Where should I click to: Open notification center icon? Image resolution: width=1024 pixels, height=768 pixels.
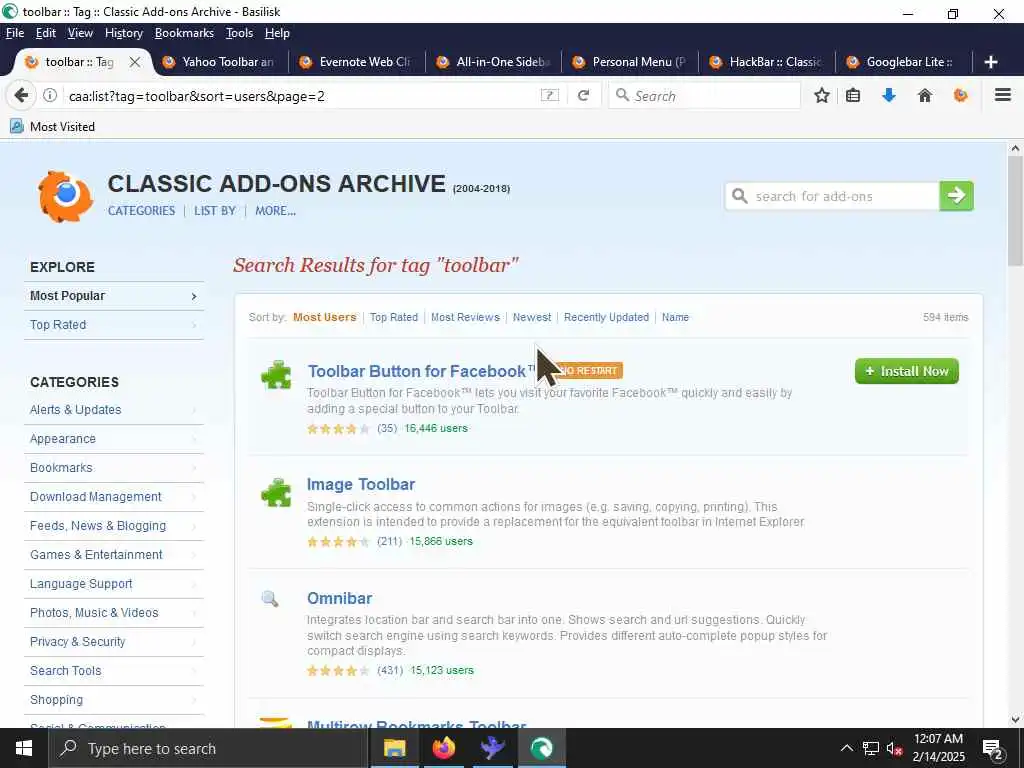point(993,749)
